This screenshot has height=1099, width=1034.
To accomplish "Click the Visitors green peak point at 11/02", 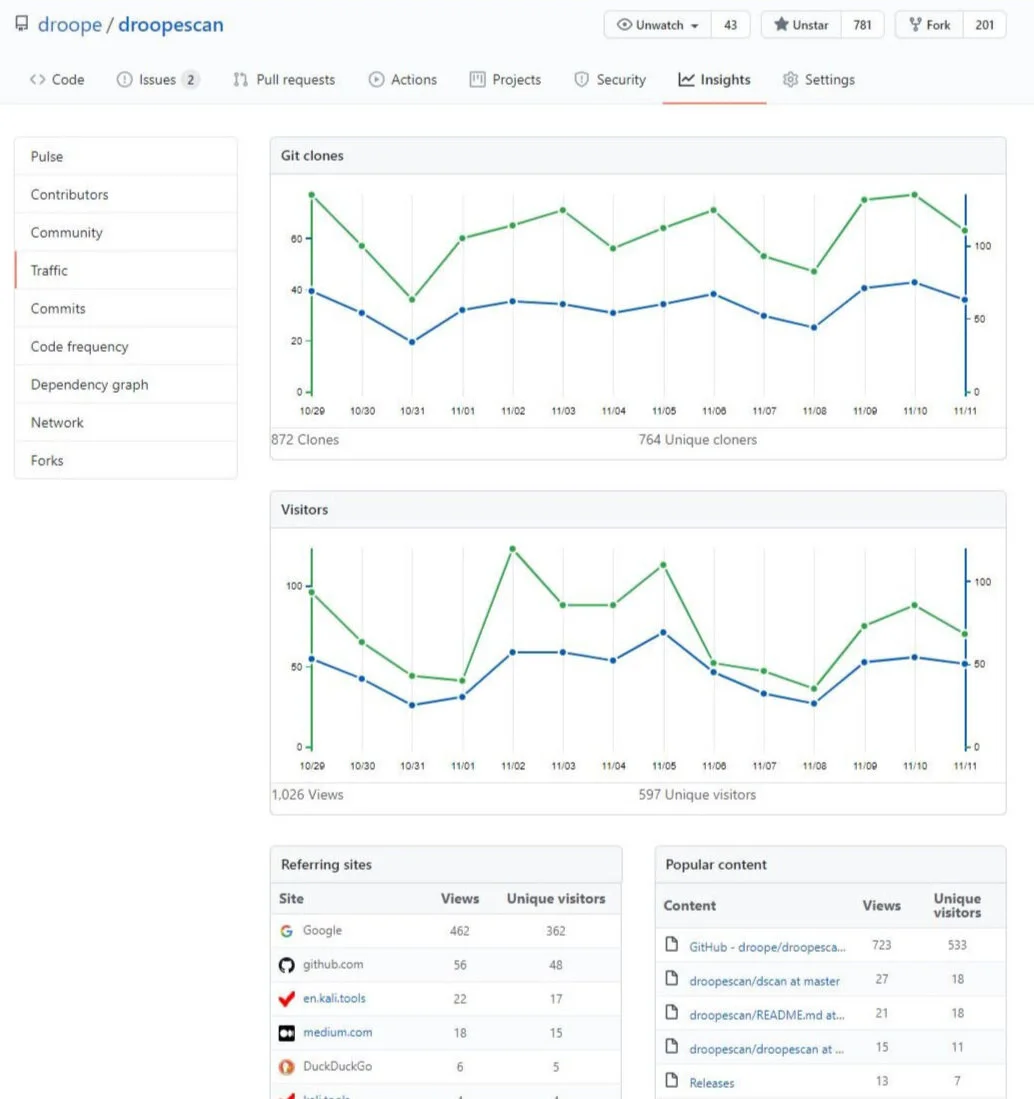I will (512, 549).
